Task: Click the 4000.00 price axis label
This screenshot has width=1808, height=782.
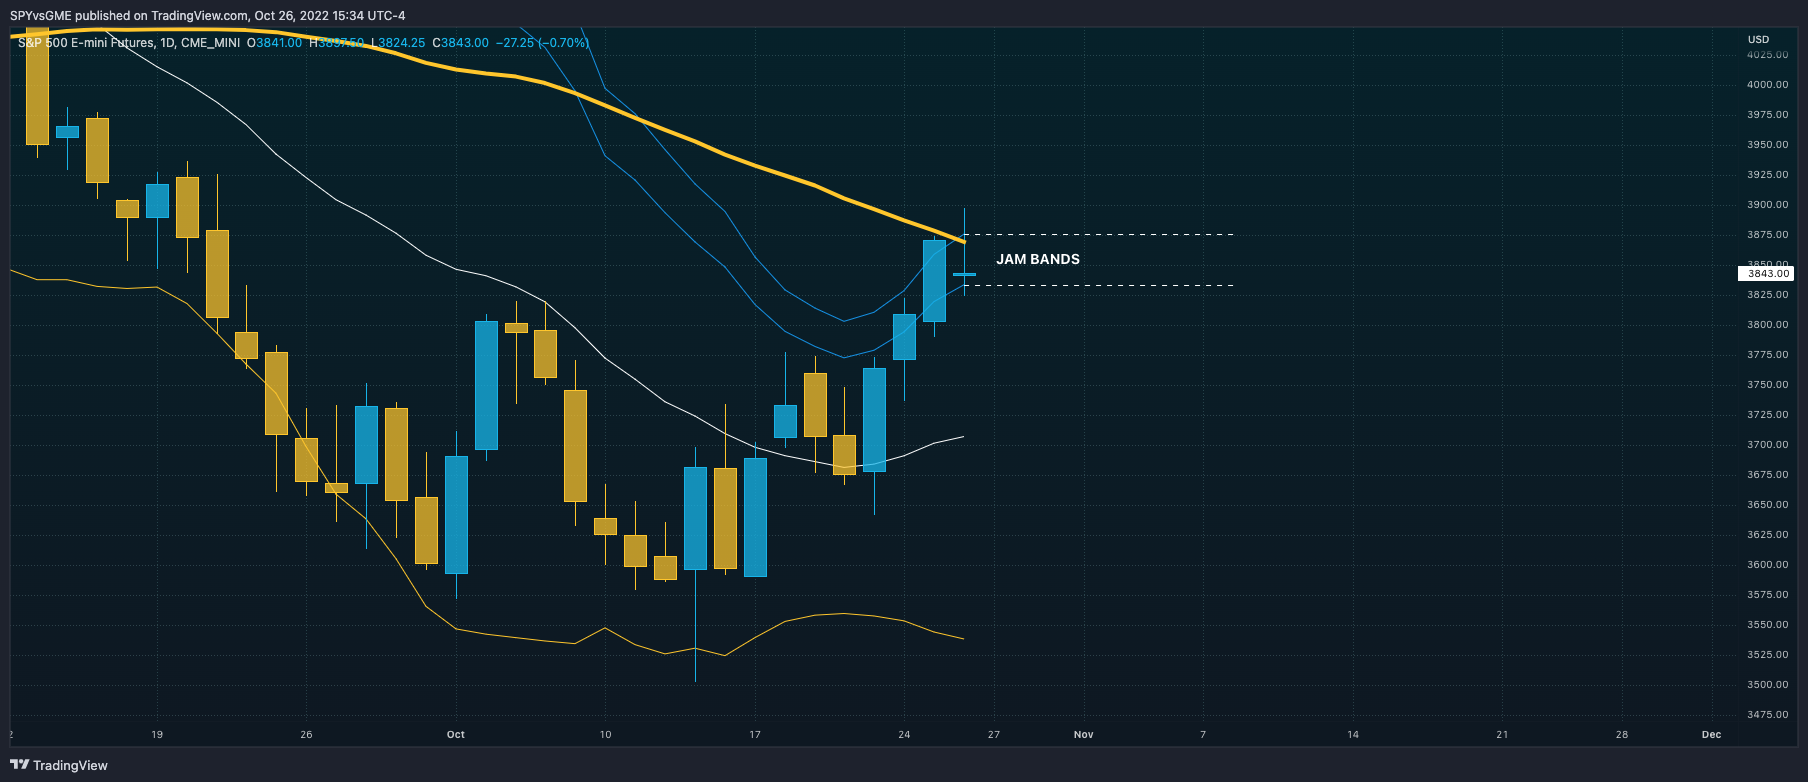Action: [1767, 85]
